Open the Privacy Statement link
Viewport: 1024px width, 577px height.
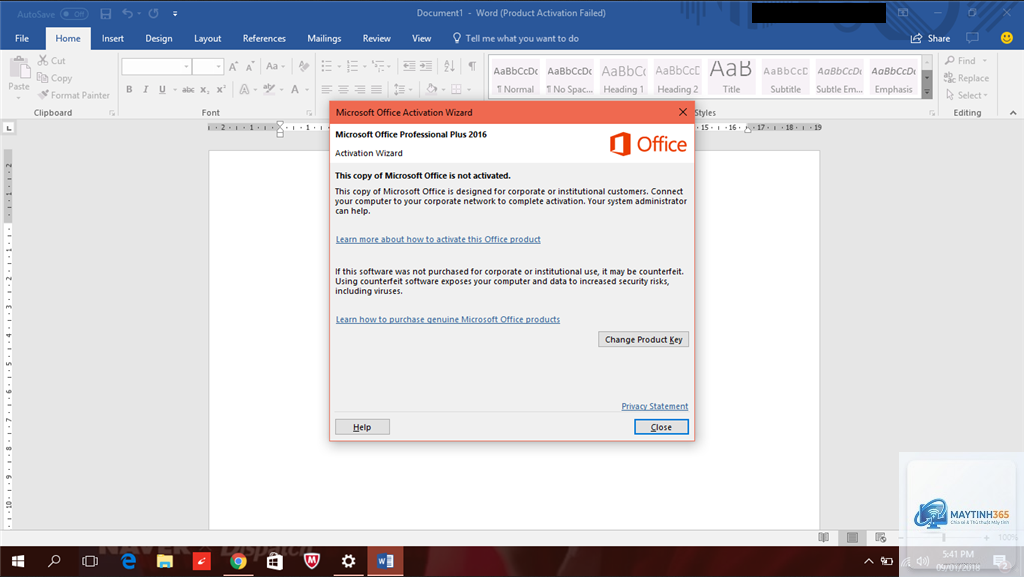(x=654, y=406)
